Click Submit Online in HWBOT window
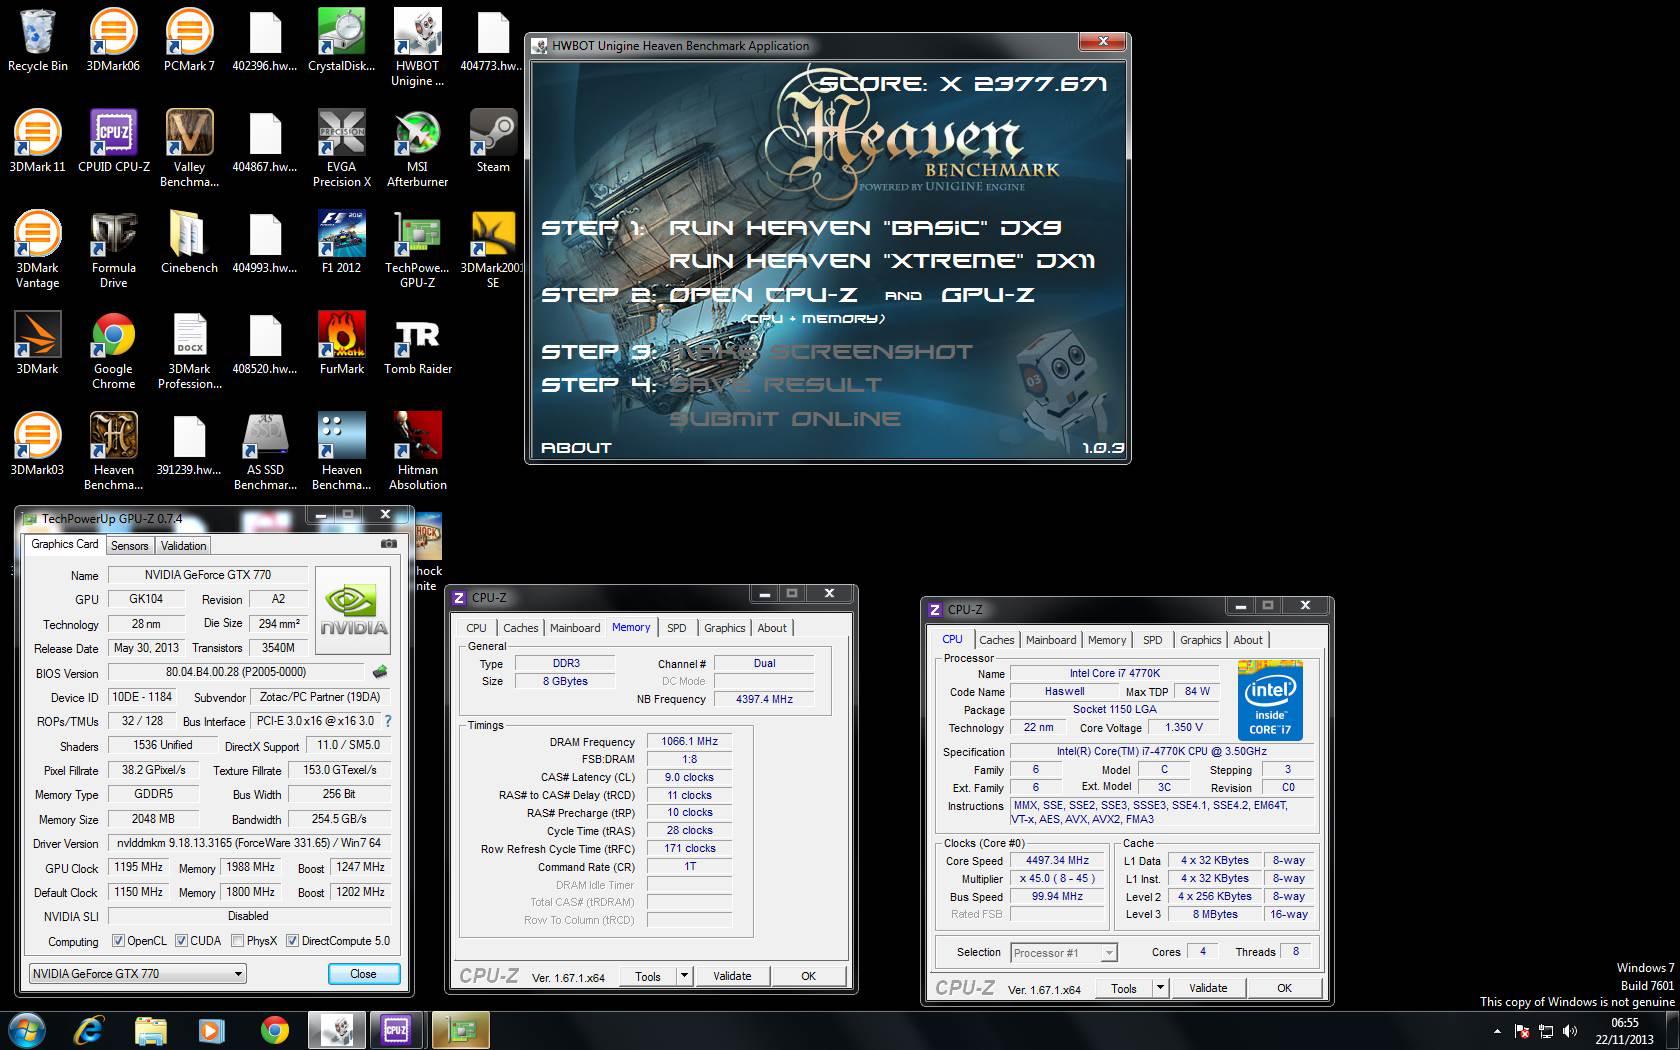Viewport: 1680px width, 1050px height. click(x=785, y=419)
